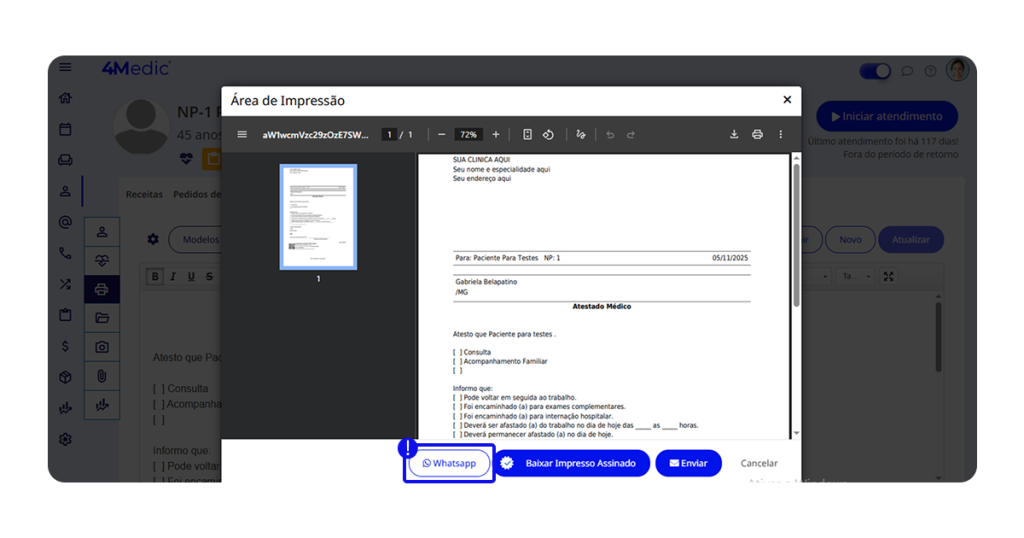The height and width of the screenshot is (538, 1024).
Task: Download the PDF from viewer toolbar
Action: (x=734, y=135)
